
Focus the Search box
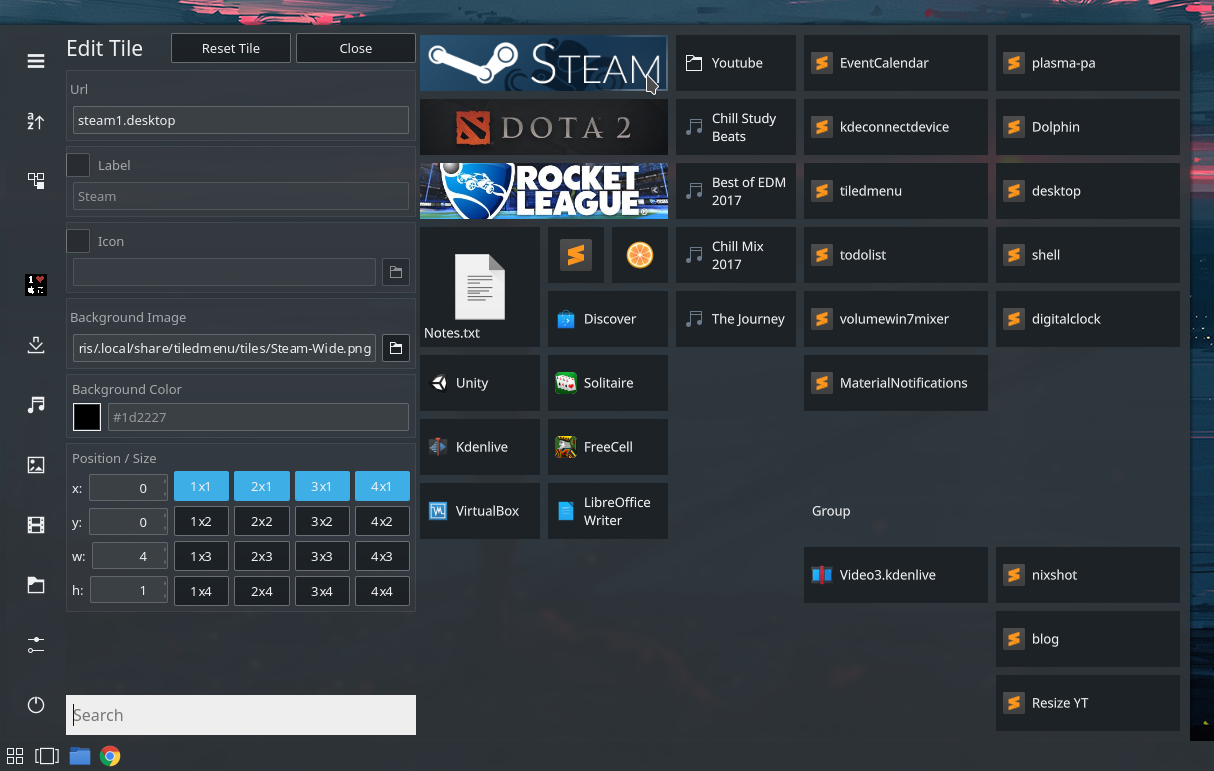(241, 715)
